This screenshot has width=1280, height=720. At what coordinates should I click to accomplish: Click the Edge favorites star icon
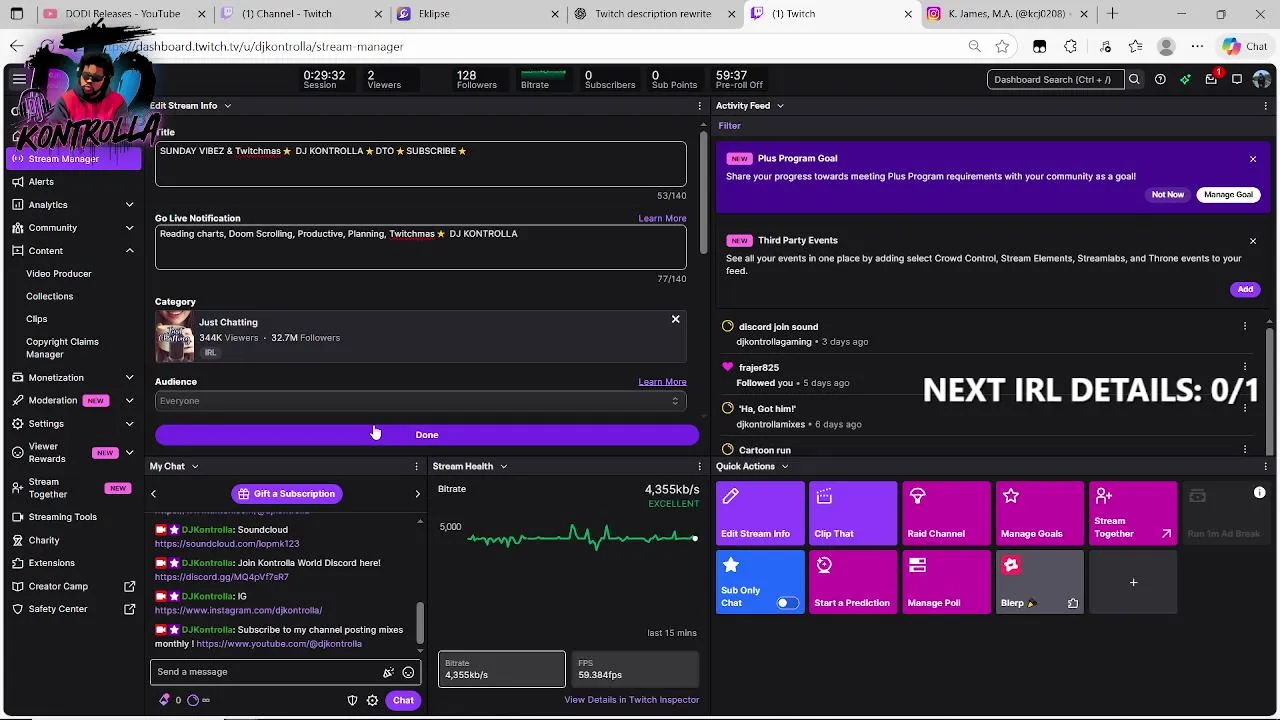pos(1002,46)
